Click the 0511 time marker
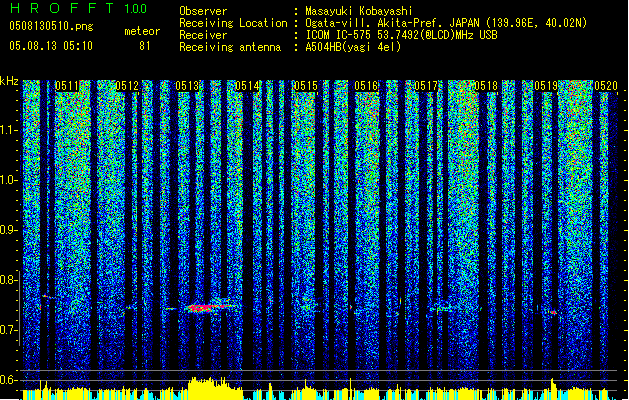The image size is (629, 400). pos(67,86)
